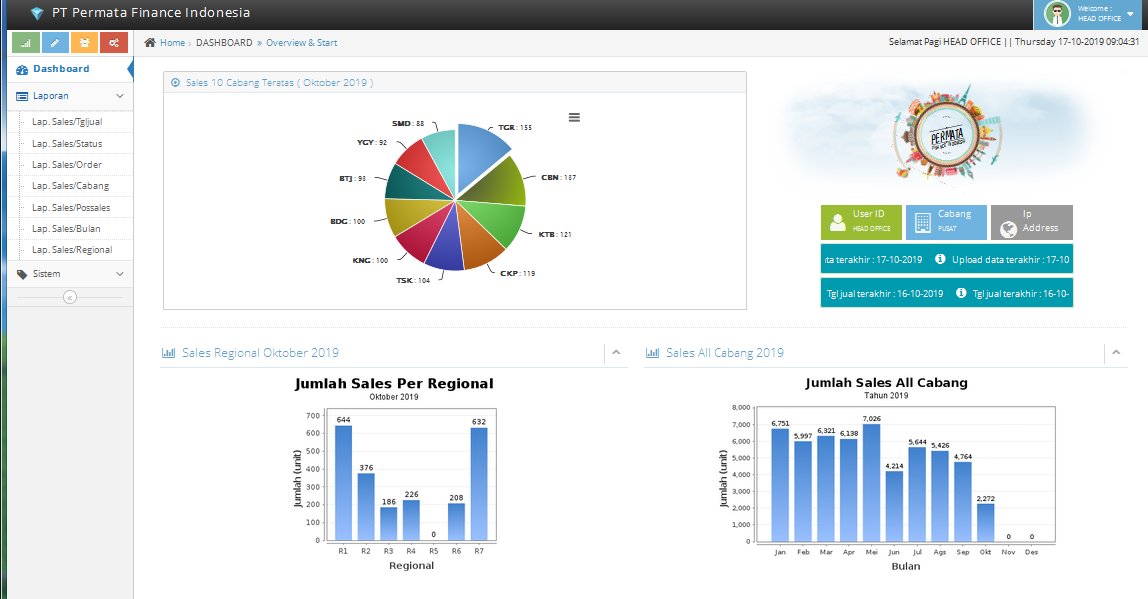Click the Cabang PUSAT building tile

coord(945,222)
